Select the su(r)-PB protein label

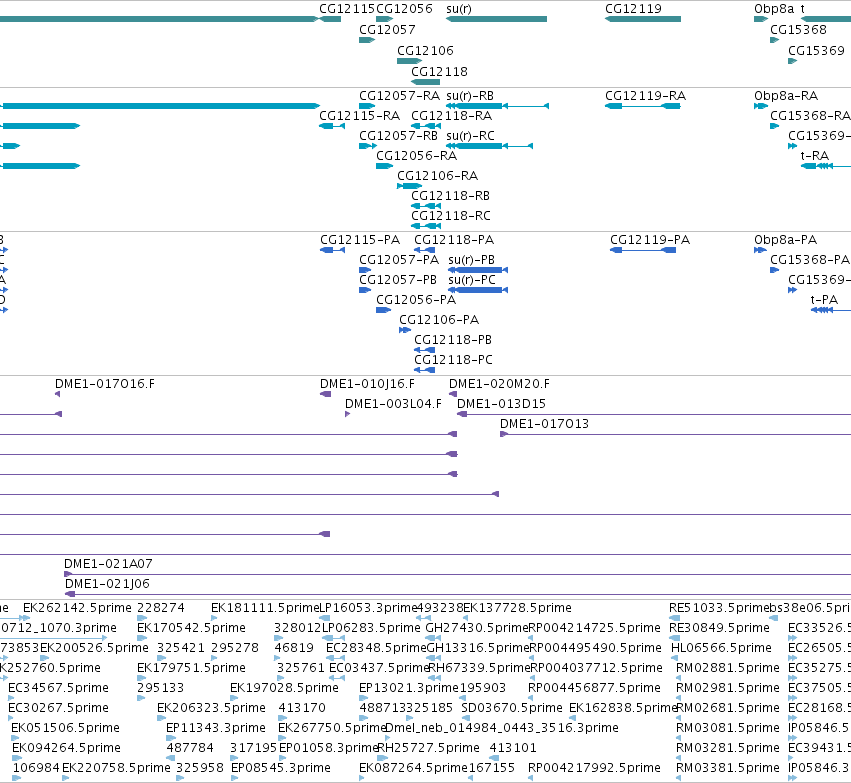pos(472,260)
